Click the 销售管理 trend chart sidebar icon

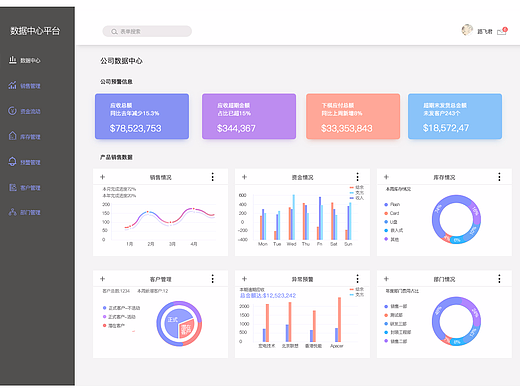click(12, 85)
